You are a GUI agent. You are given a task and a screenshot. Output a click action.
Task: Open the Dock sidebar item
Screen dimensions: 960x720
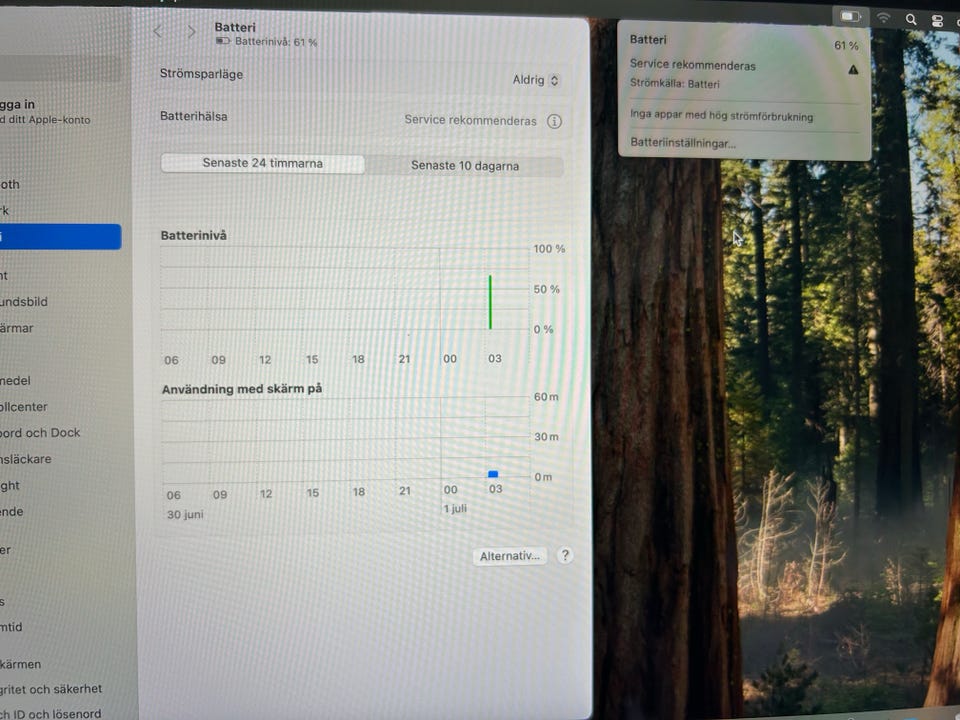tap(40, 432)
